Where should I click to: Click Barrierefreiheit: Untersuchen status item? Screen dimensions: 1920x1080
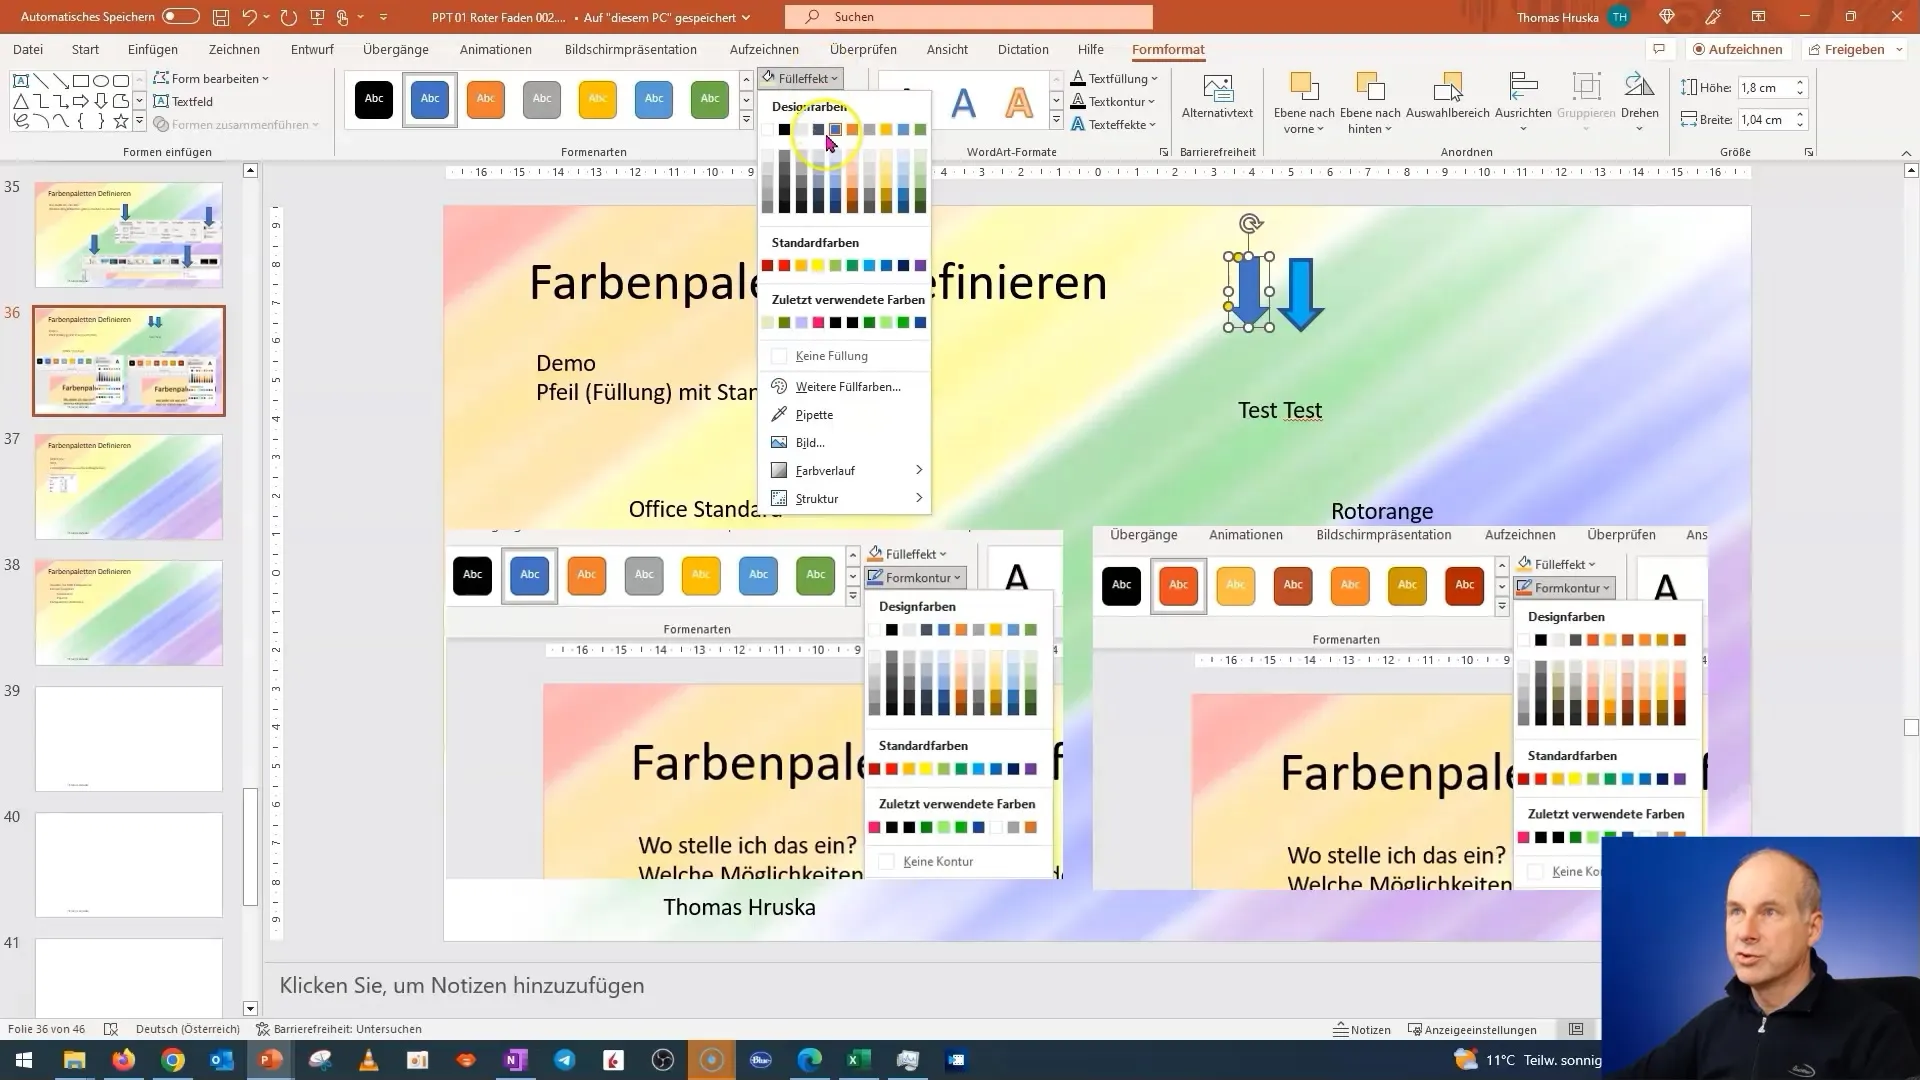point(339,1029)
